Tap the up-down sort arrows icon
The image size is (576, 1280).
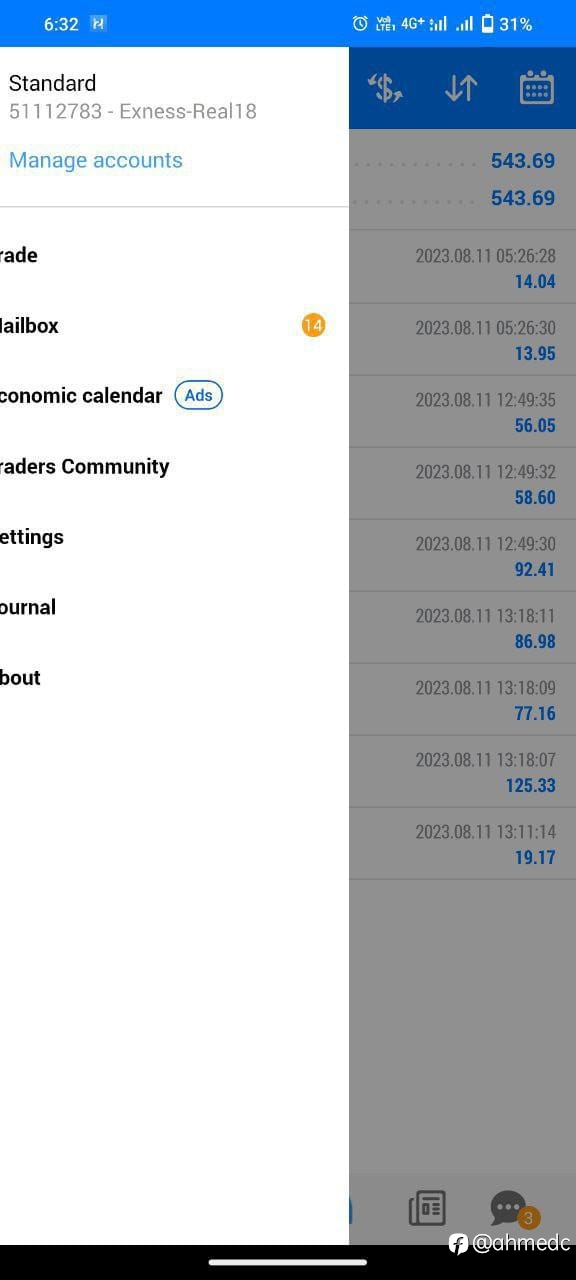coord(461,88)
